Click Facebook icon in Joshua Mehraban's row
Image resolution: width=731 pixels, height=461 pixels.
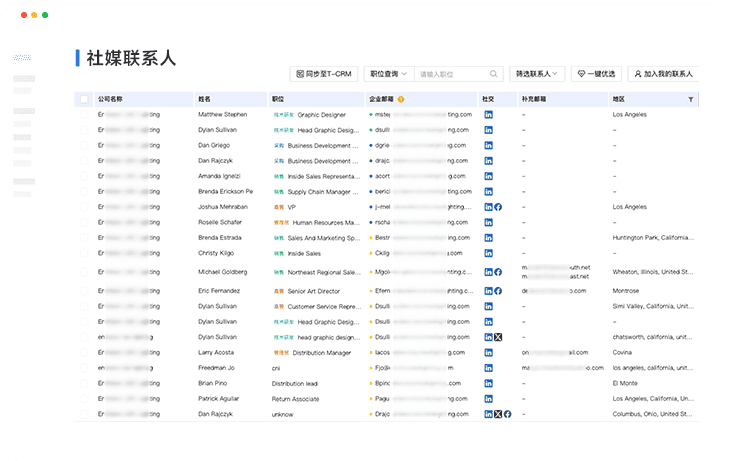point(498,207)
